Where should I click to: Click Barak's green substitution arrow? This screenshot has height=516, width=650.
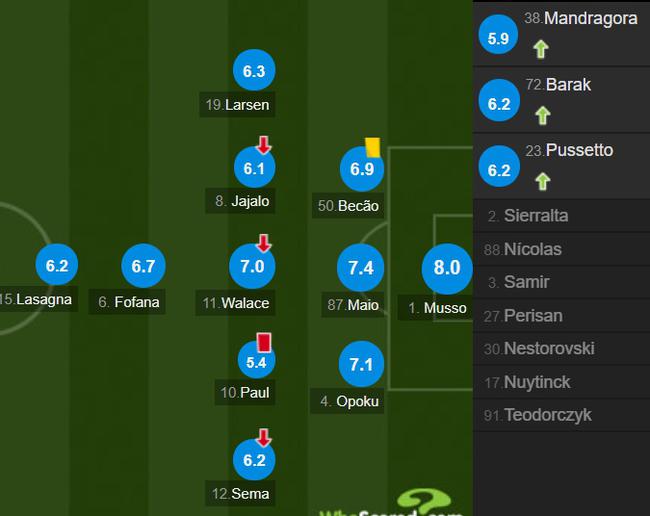click(542, 115)
